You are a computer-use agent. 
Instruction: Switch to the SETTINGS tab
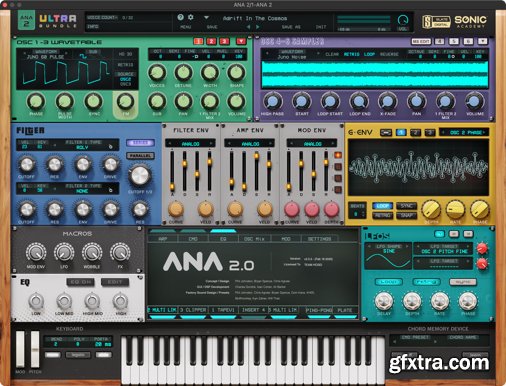pyautogui.click(x=319, y=239)
